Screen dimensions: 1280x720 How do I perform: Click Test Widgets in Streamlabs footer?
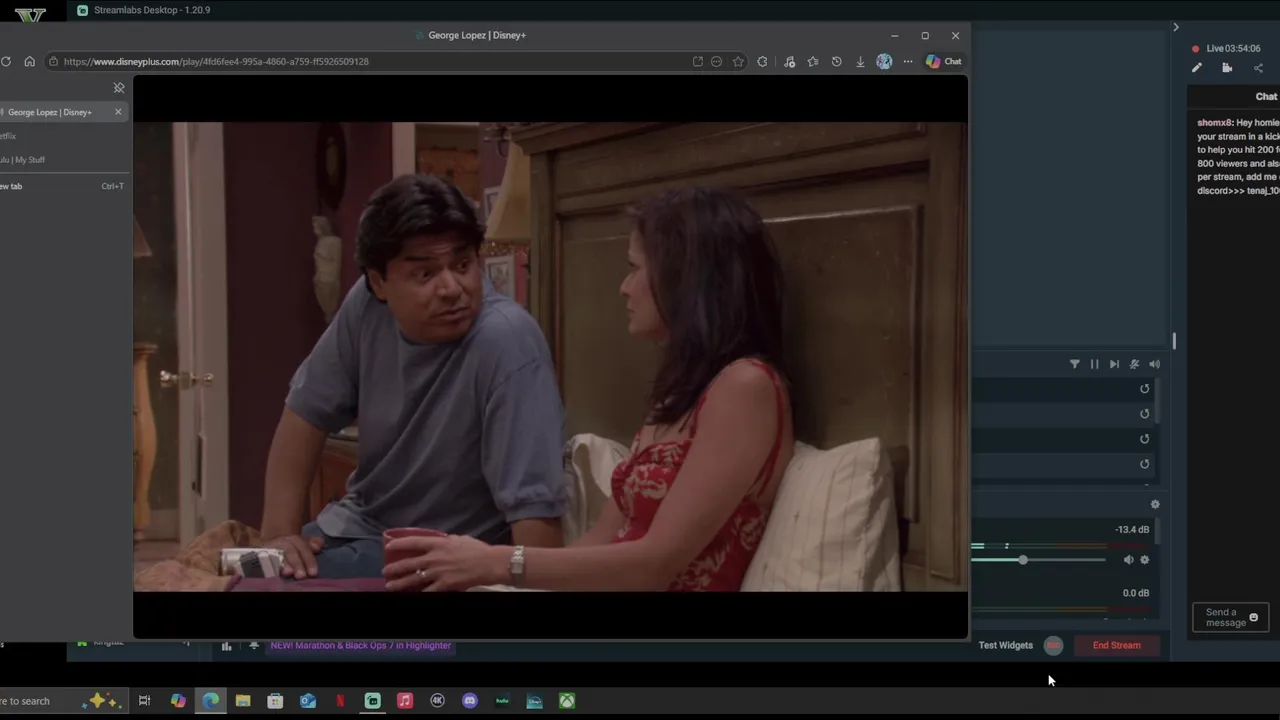(1006, 645)
